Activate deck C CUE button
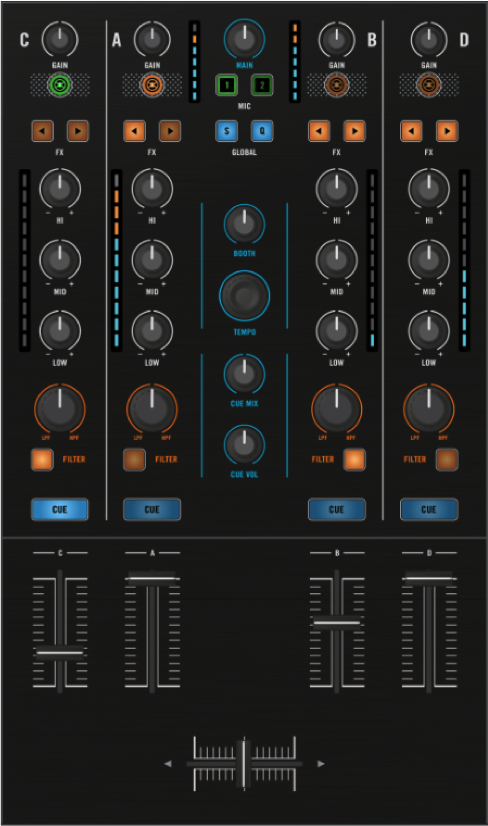The image size is (488, 826). (60, 509)
